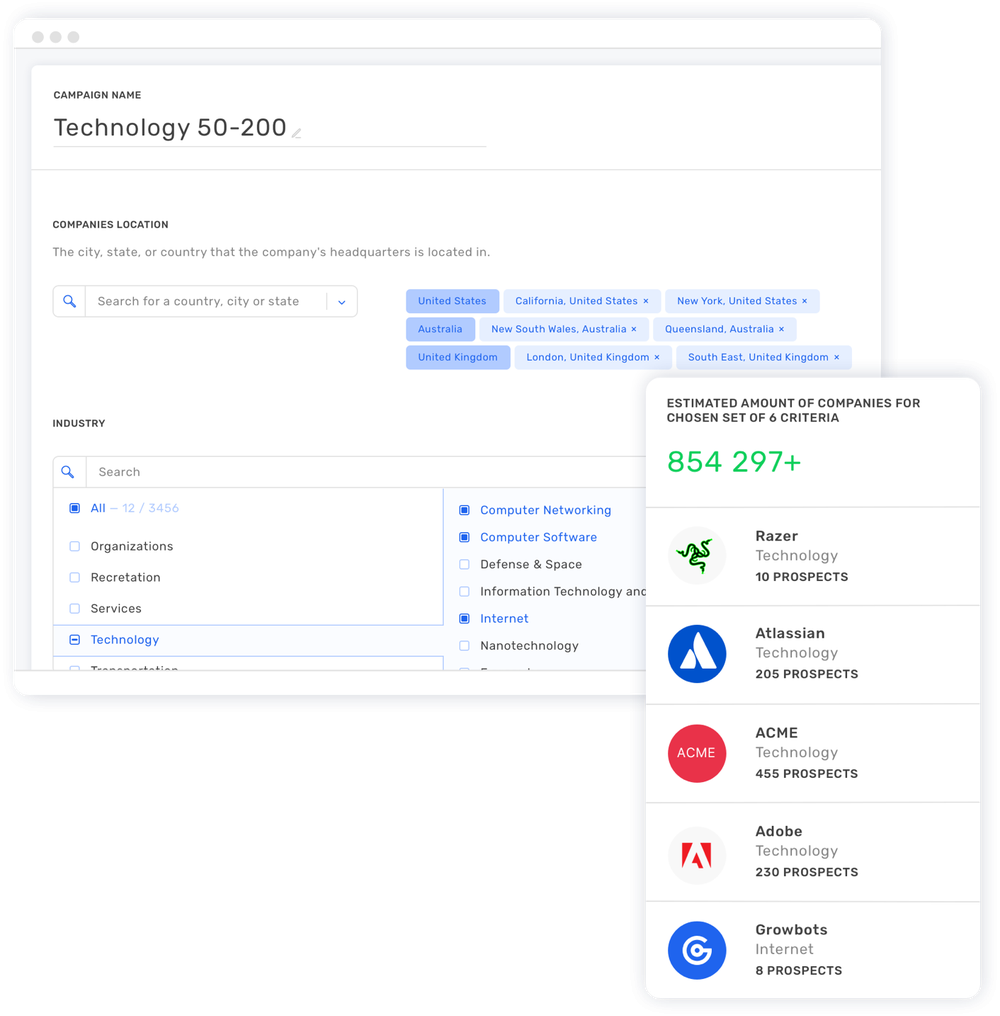
Task: Remove London, United Kingdom tag
Action: pyautogui.click(x=657, y=357)
